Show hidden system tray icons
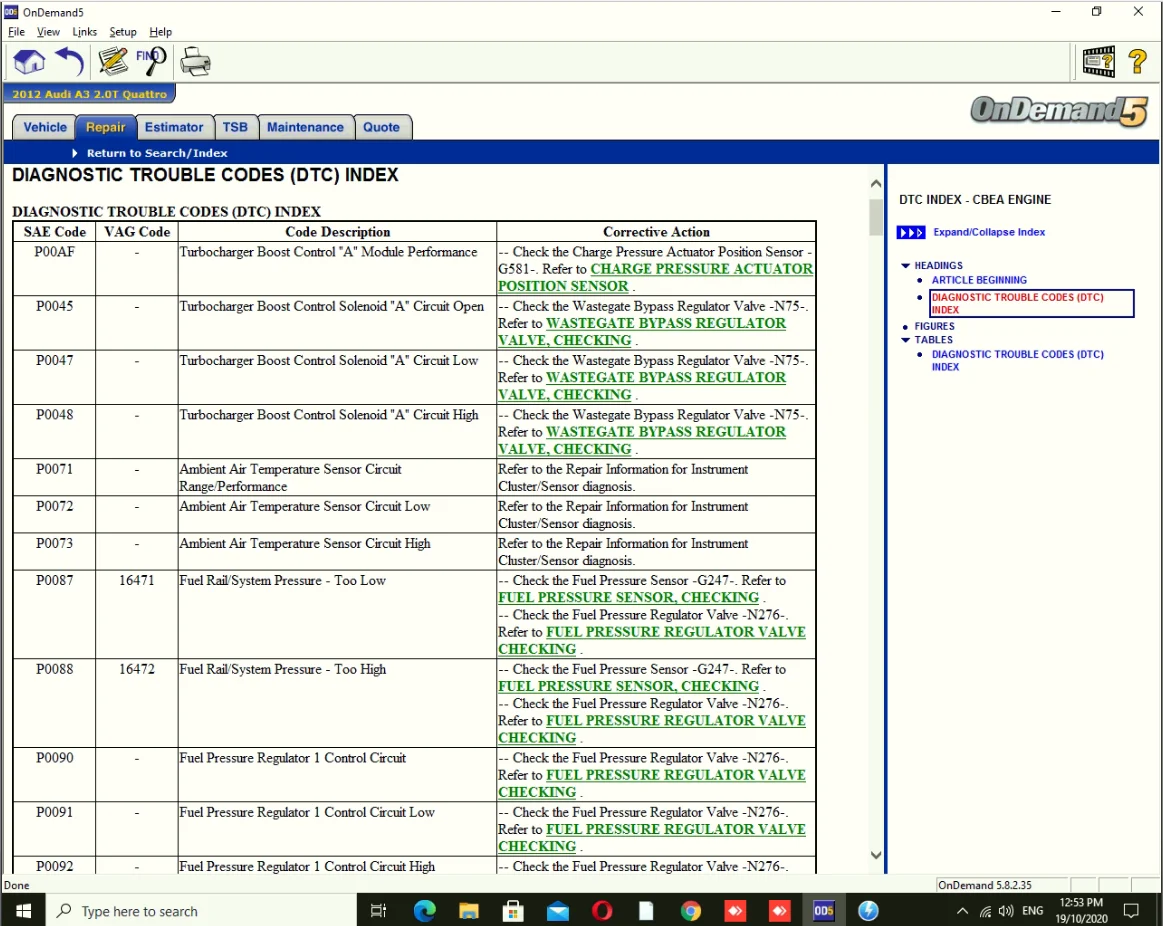The image size is (1163, 926). (962, 911)
